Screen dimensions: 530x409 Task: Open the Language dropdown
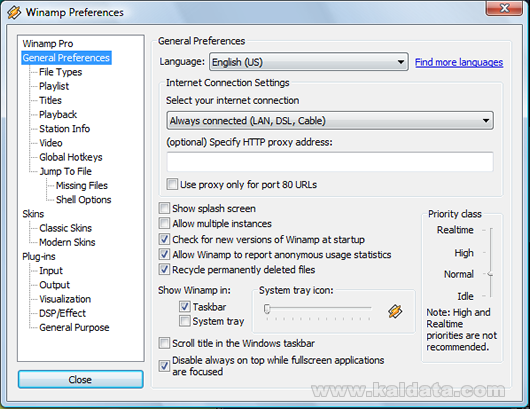pyautogui.click(x=309, y=62)
